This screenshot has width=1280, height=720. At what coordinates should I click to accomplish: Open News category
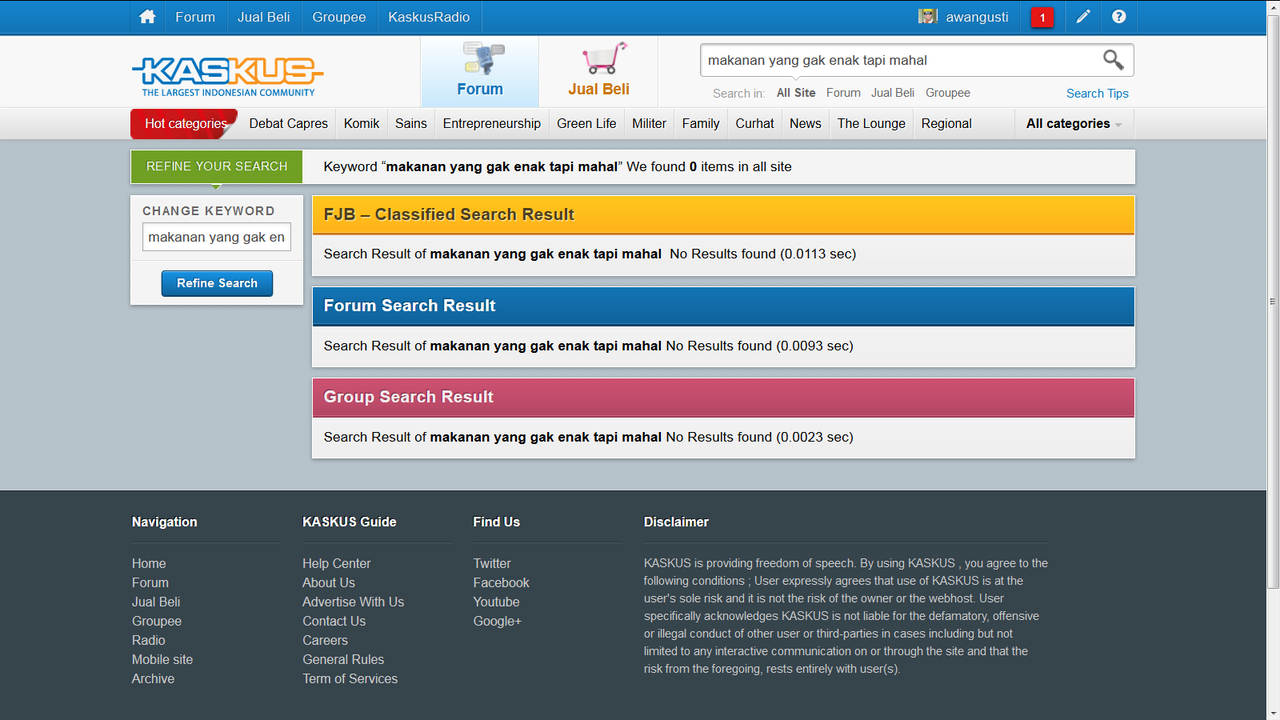(x=805, y=124)
